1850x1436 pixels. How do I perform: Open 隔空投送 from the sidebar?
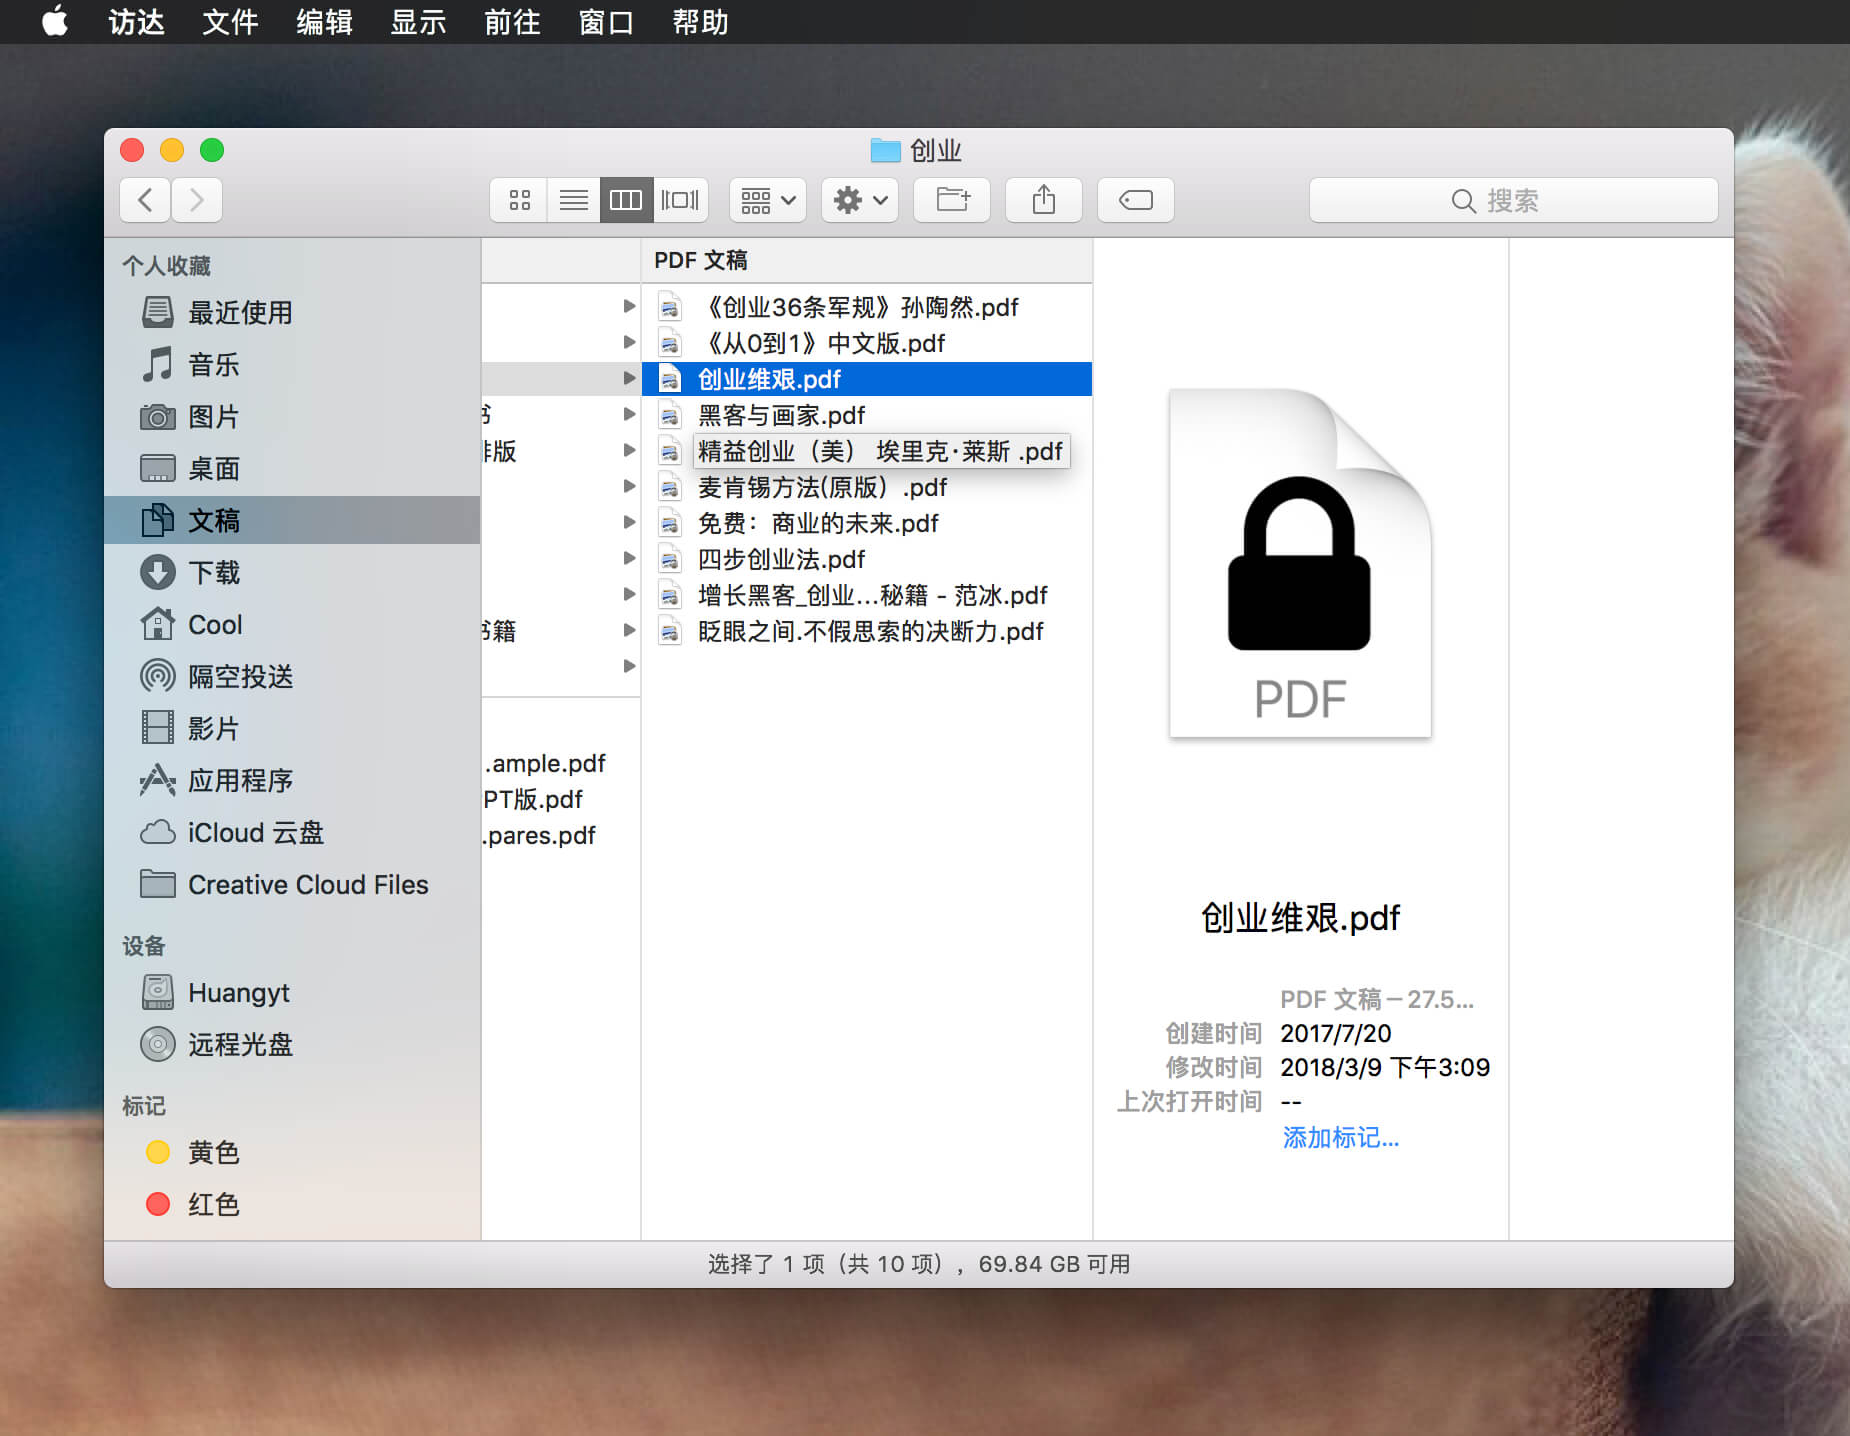pos(241,676)
